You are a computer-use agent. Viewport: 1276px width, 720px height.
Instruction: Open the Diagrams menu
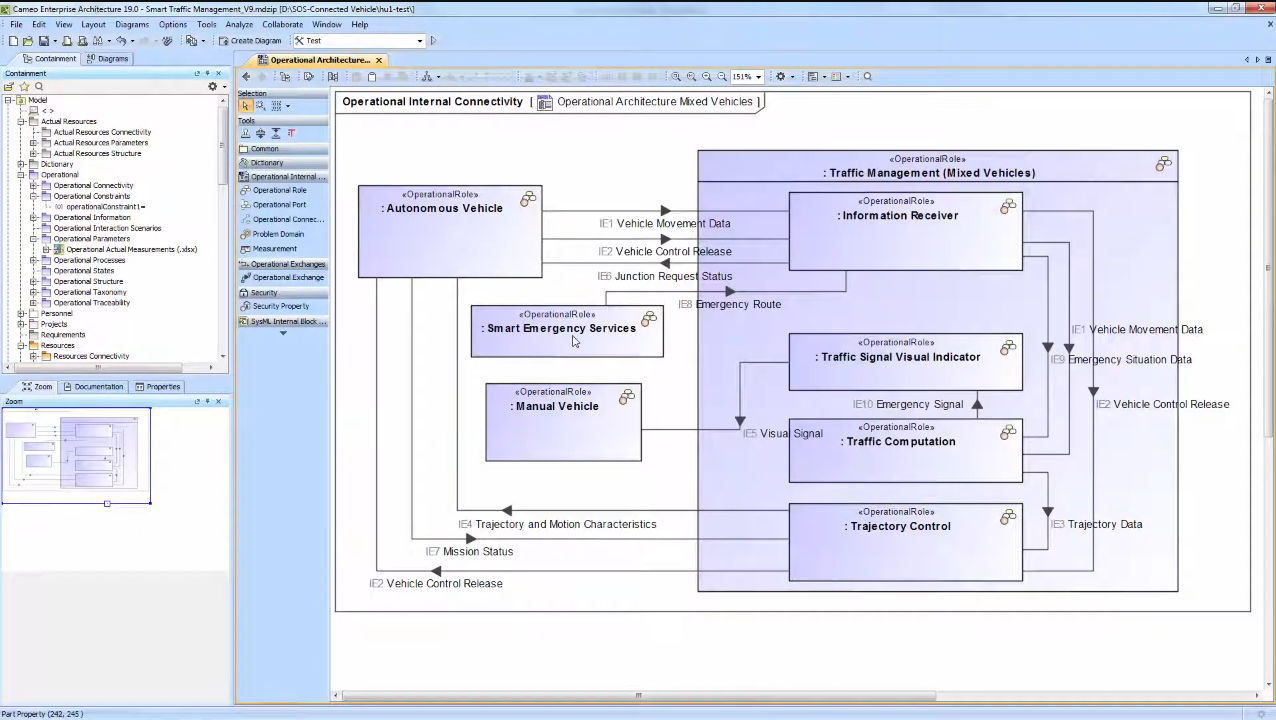[x=132, y=24]
